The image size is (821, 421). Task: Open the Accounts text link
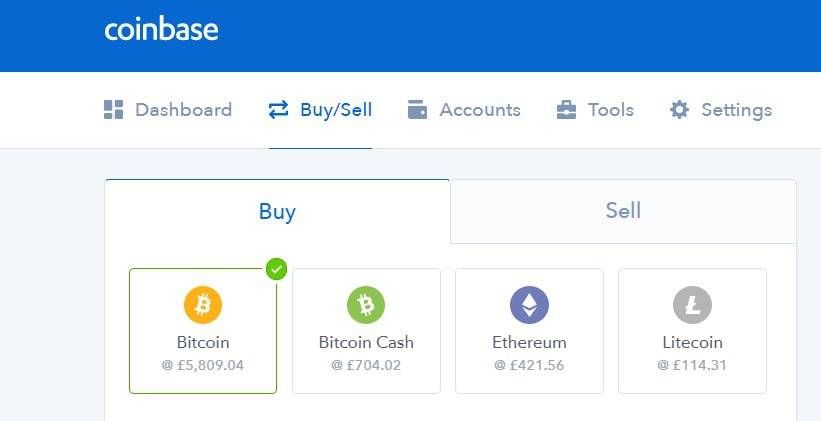click(x=480, y=110)
